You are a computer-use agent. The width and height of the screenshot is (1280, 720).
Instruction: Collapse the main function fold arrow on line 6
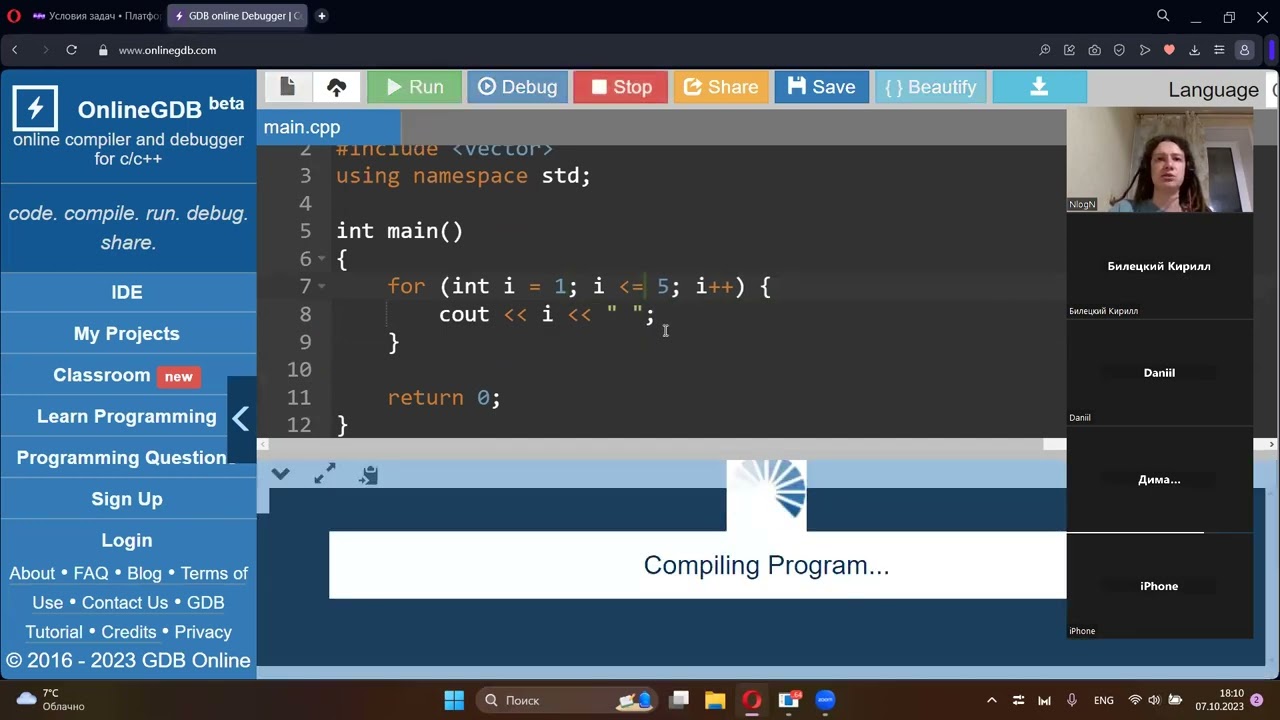tap(322, 259)
